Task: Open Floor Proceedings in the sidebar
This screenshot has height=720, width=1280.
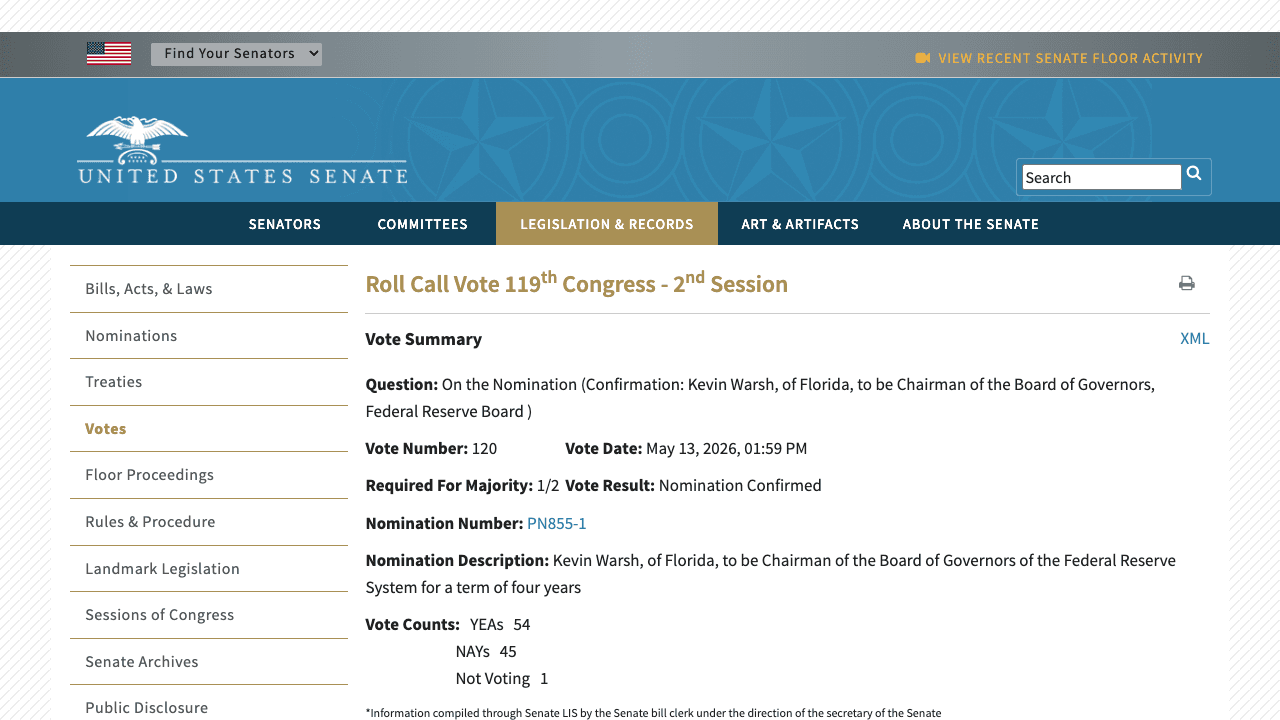Action: click(x=209, y=475)
